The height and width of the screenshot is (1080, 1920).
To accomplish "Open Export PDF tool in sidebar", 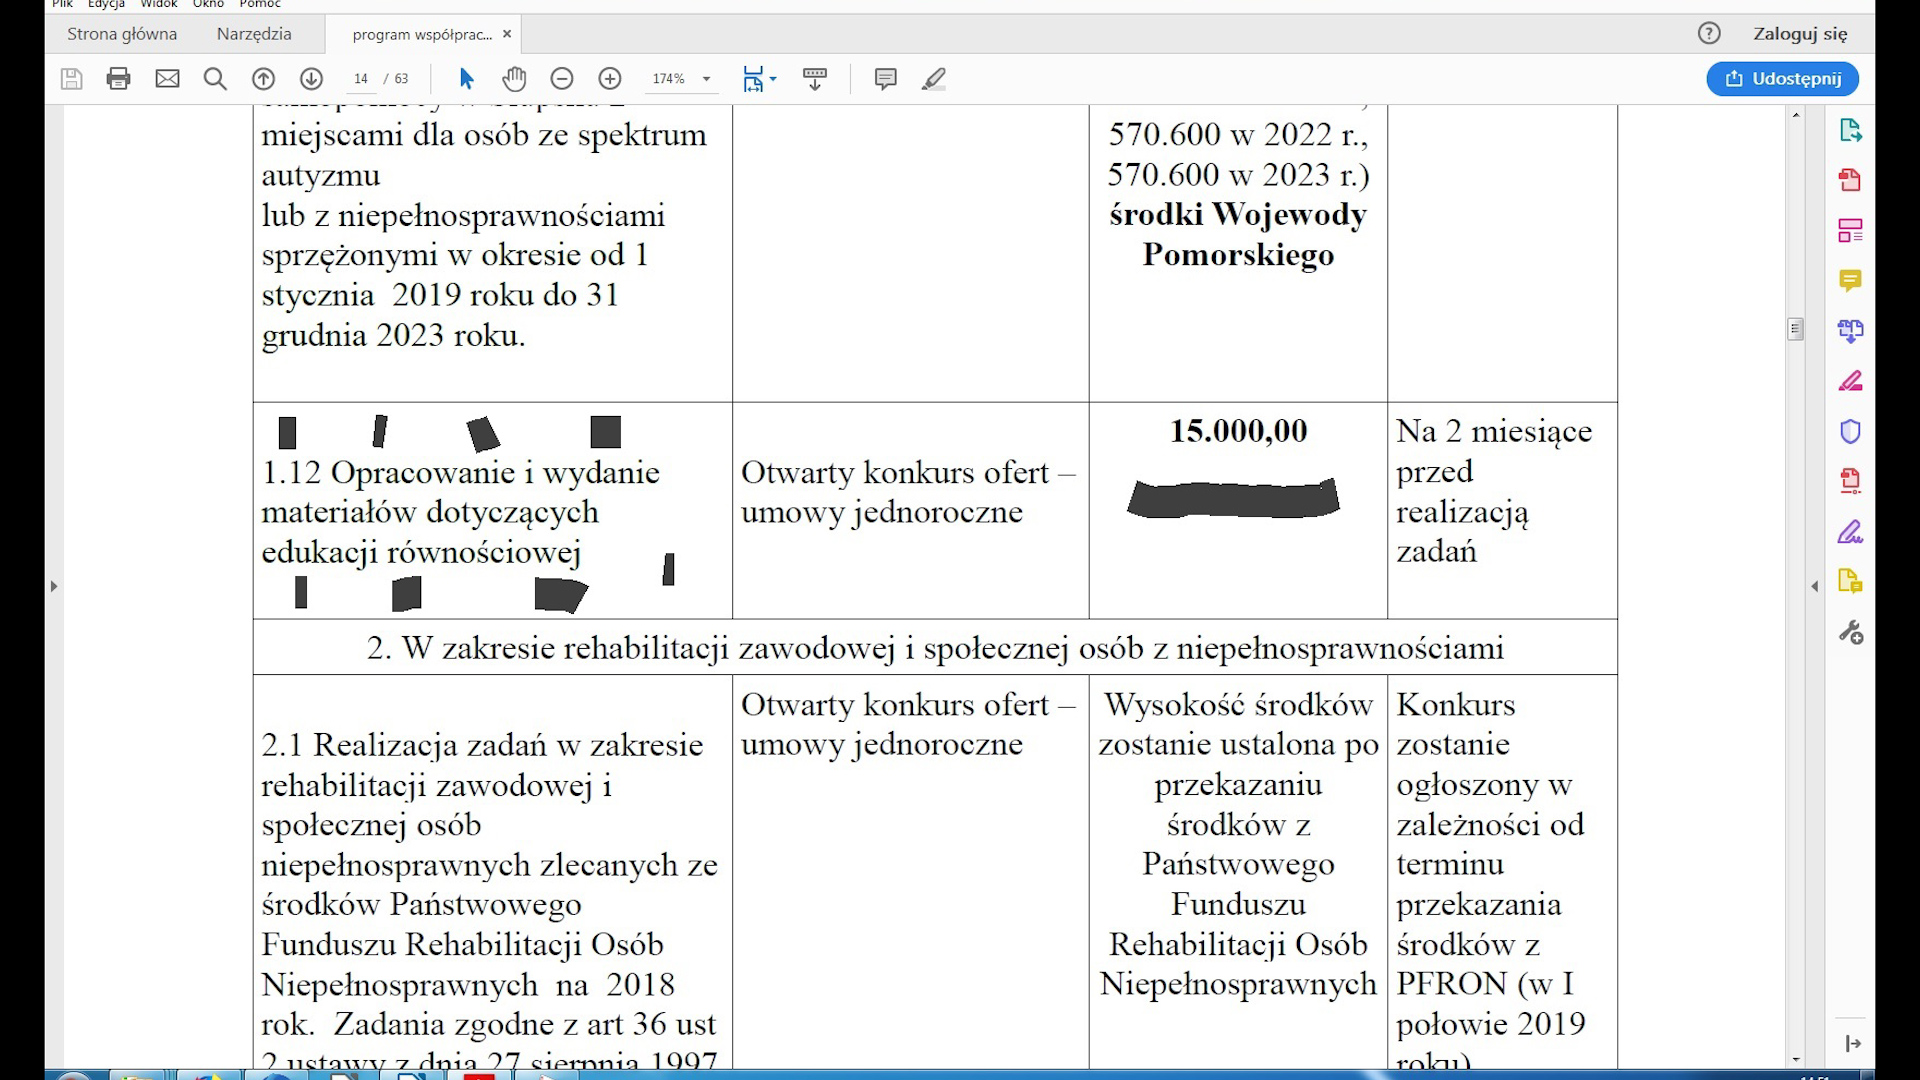I will click(x=1850, y=130).
